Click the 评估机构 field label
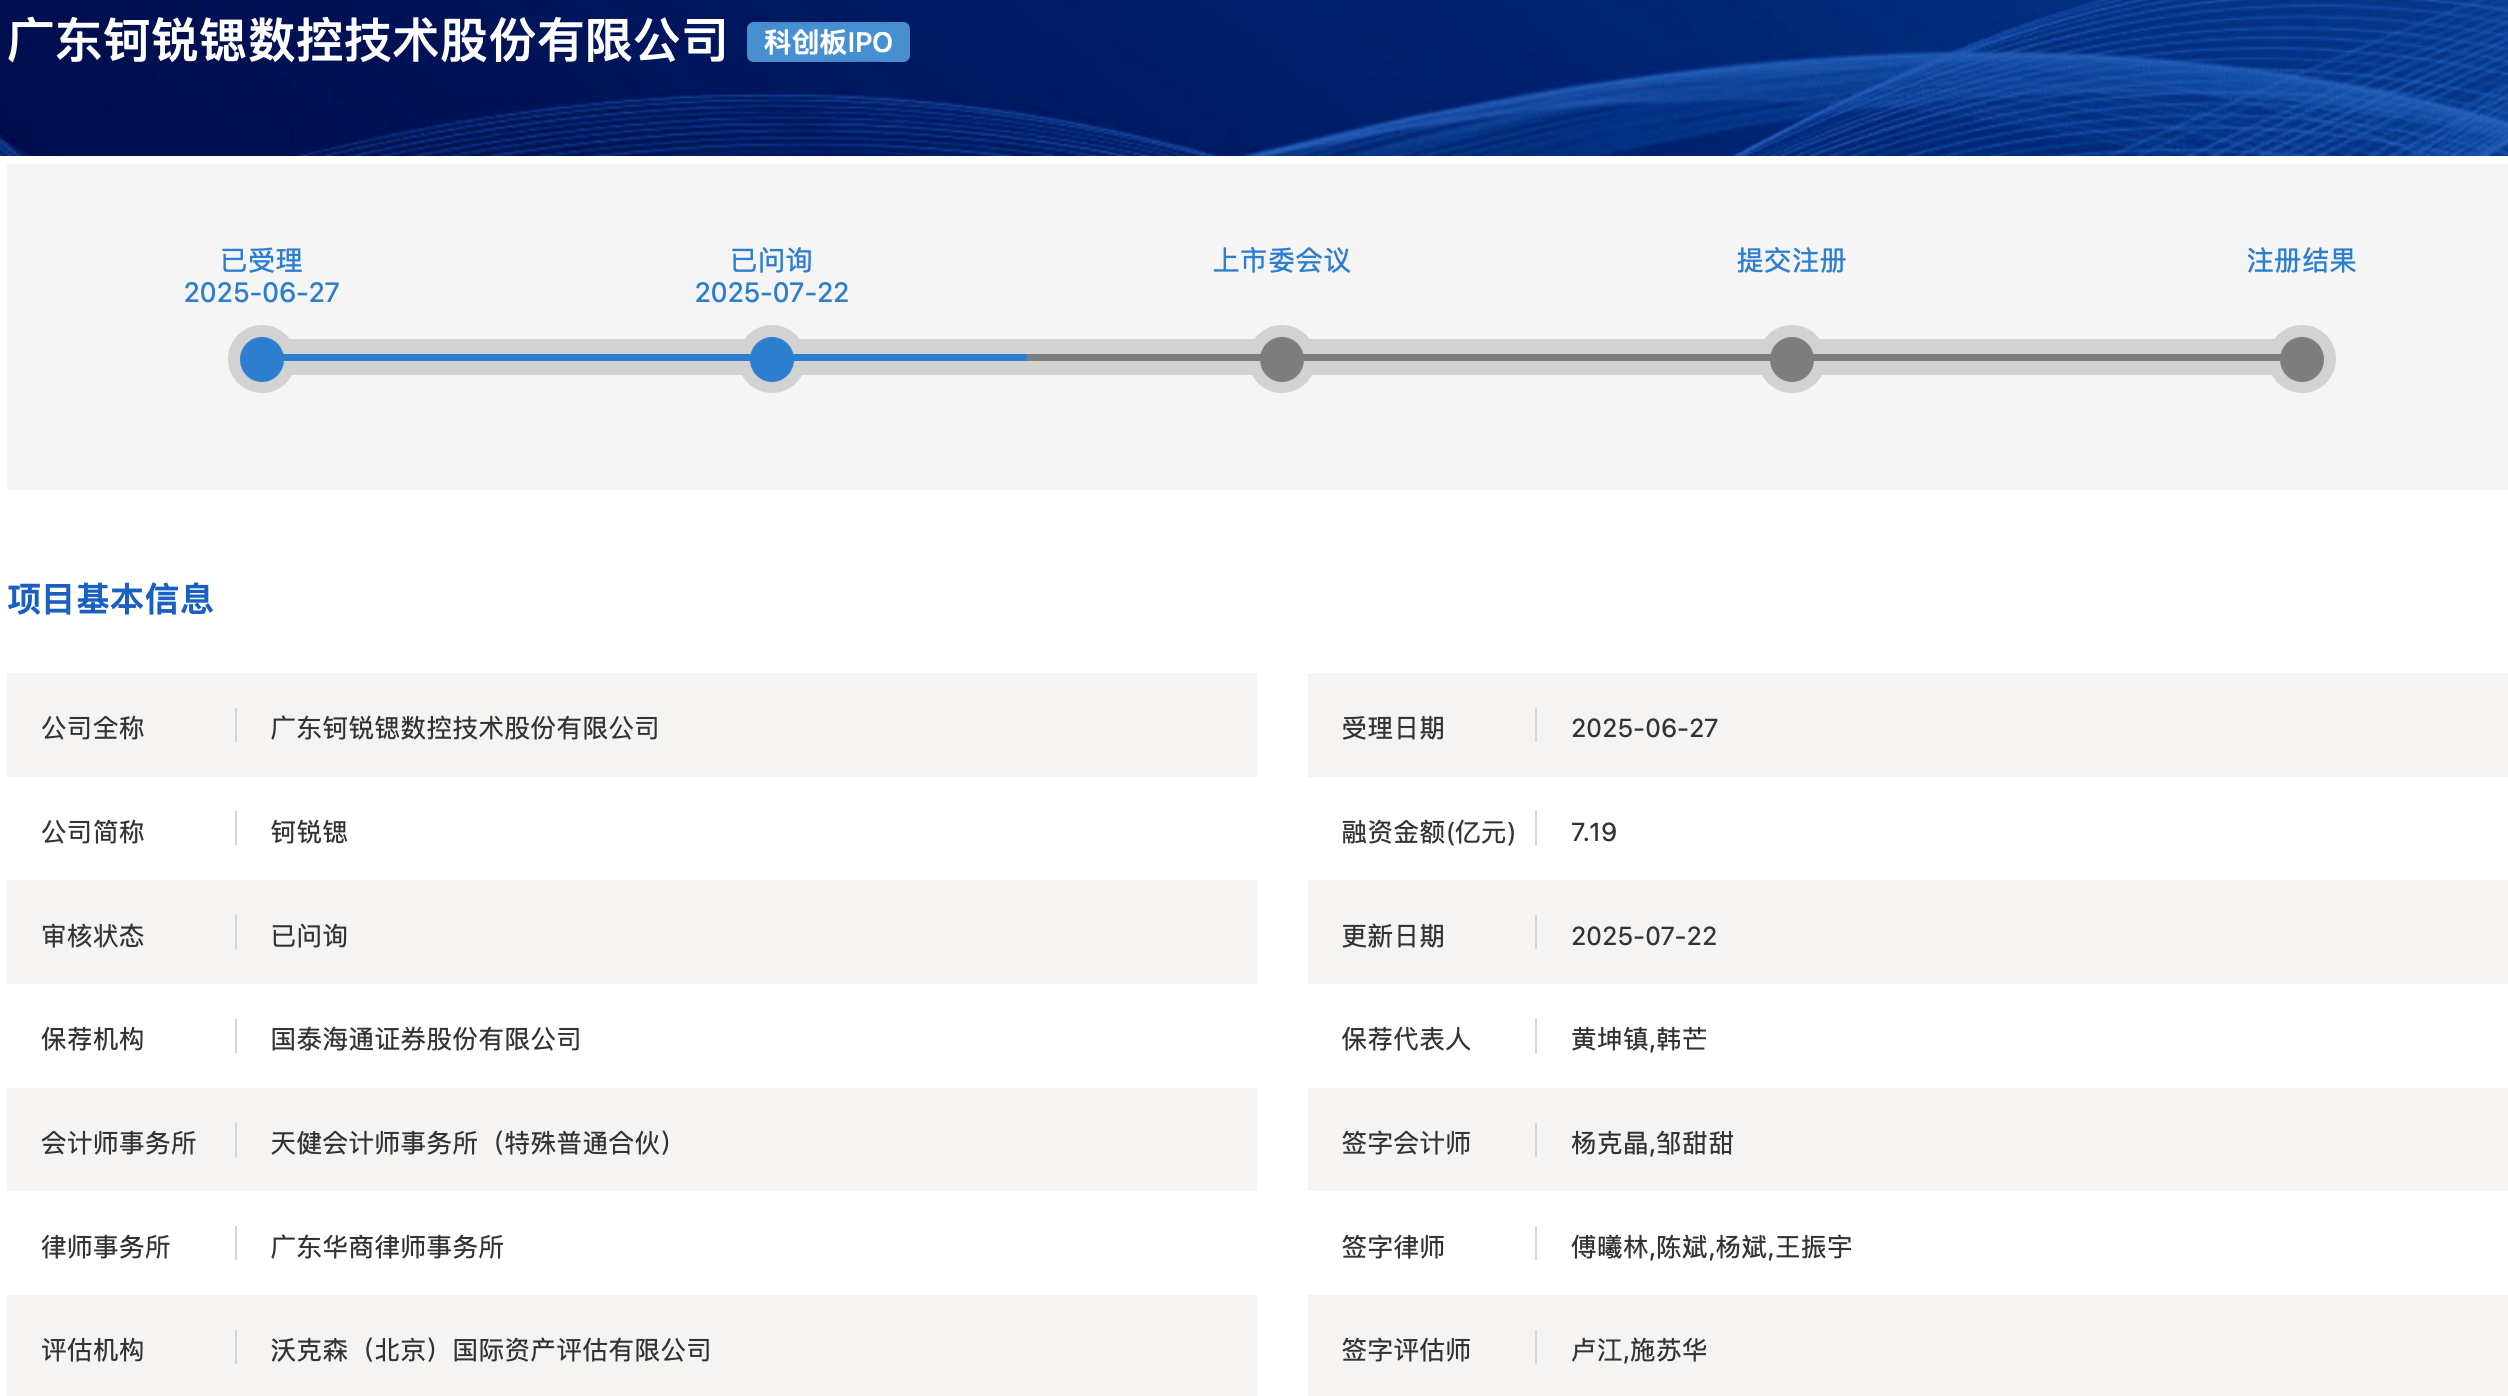This screenshot has width=2508, height=1396. [x=93, y=1350]
